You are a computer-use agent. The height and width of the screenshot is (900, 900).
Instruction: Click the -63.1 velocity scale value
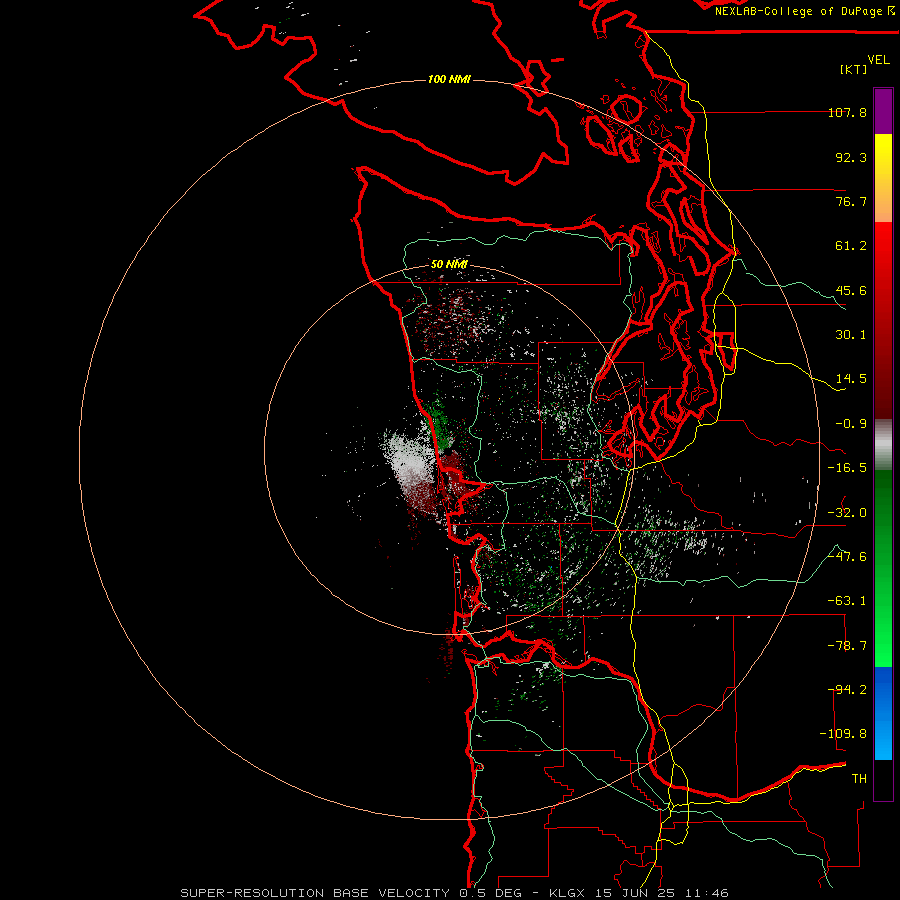[x=847, y=601]
